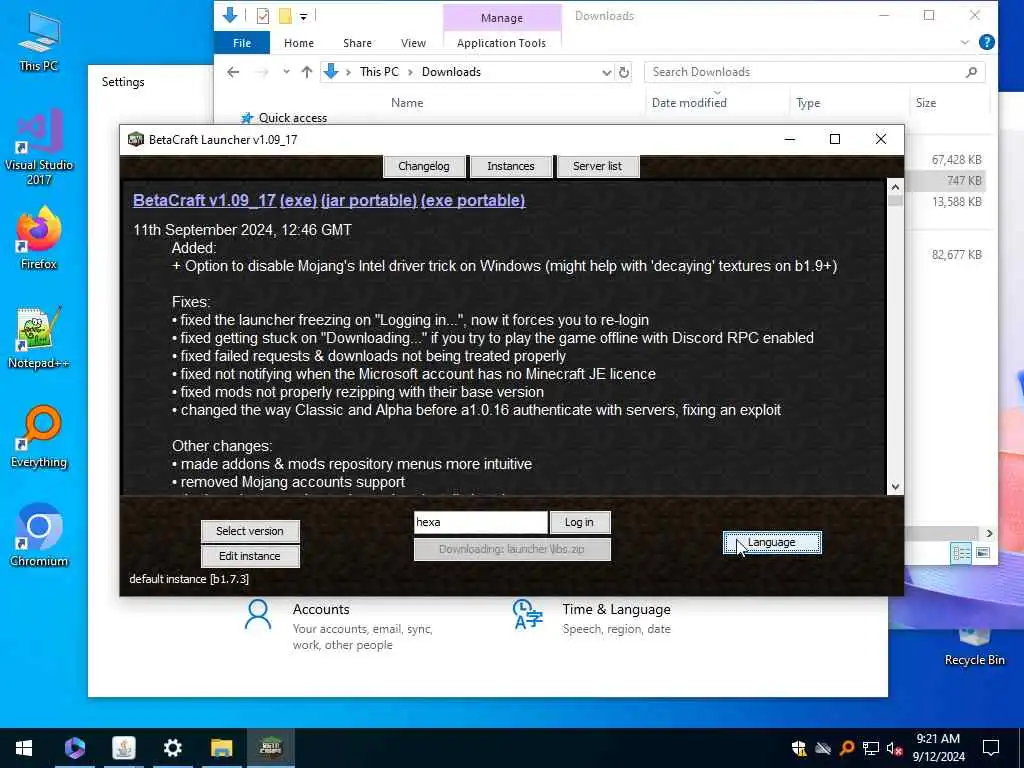The width and height of the screenshot is (1024, 768).
Task: Open the recent locations dropdown arrow
Action: (286, 72)
